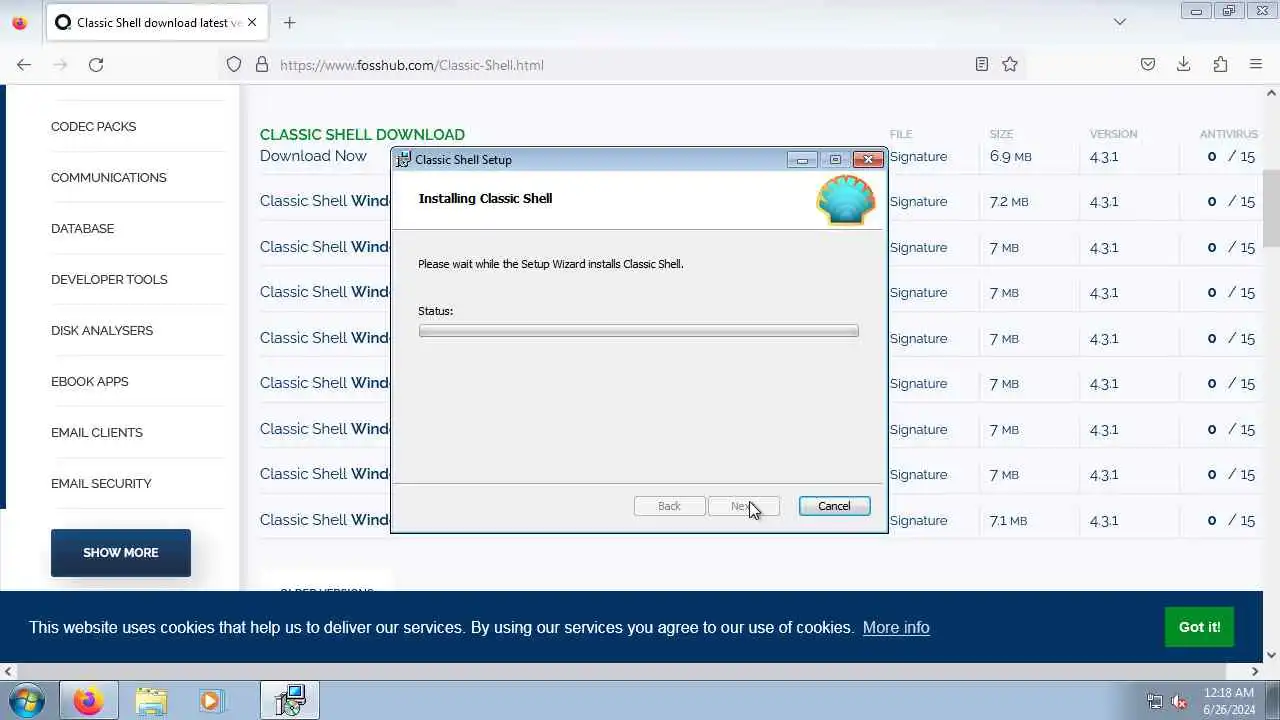Click the shield tracking protection icon
This screenshot has width=1280, height=720.
pos(234,64)
